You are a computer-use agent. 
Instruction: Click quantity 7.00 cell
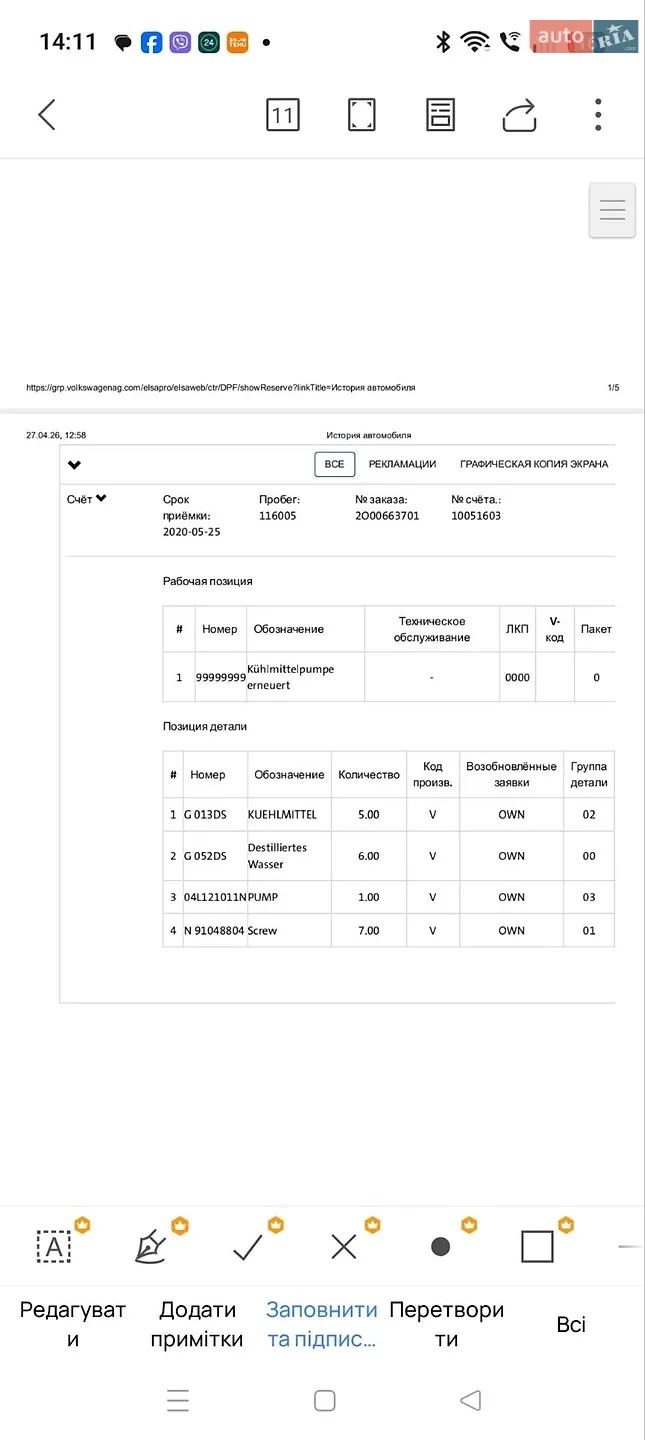(369, 930)
